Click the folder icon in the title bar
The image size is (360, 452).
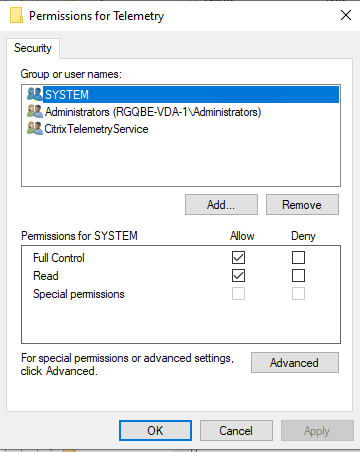point(16,16)
